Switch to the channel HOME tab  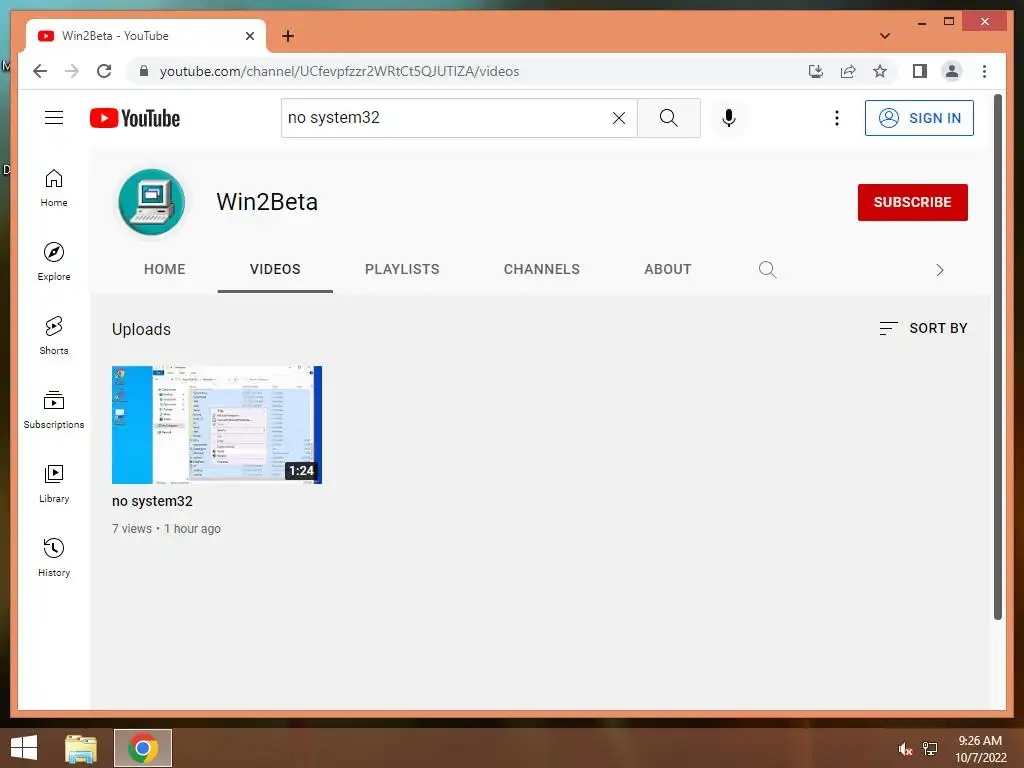pos(165,269)
